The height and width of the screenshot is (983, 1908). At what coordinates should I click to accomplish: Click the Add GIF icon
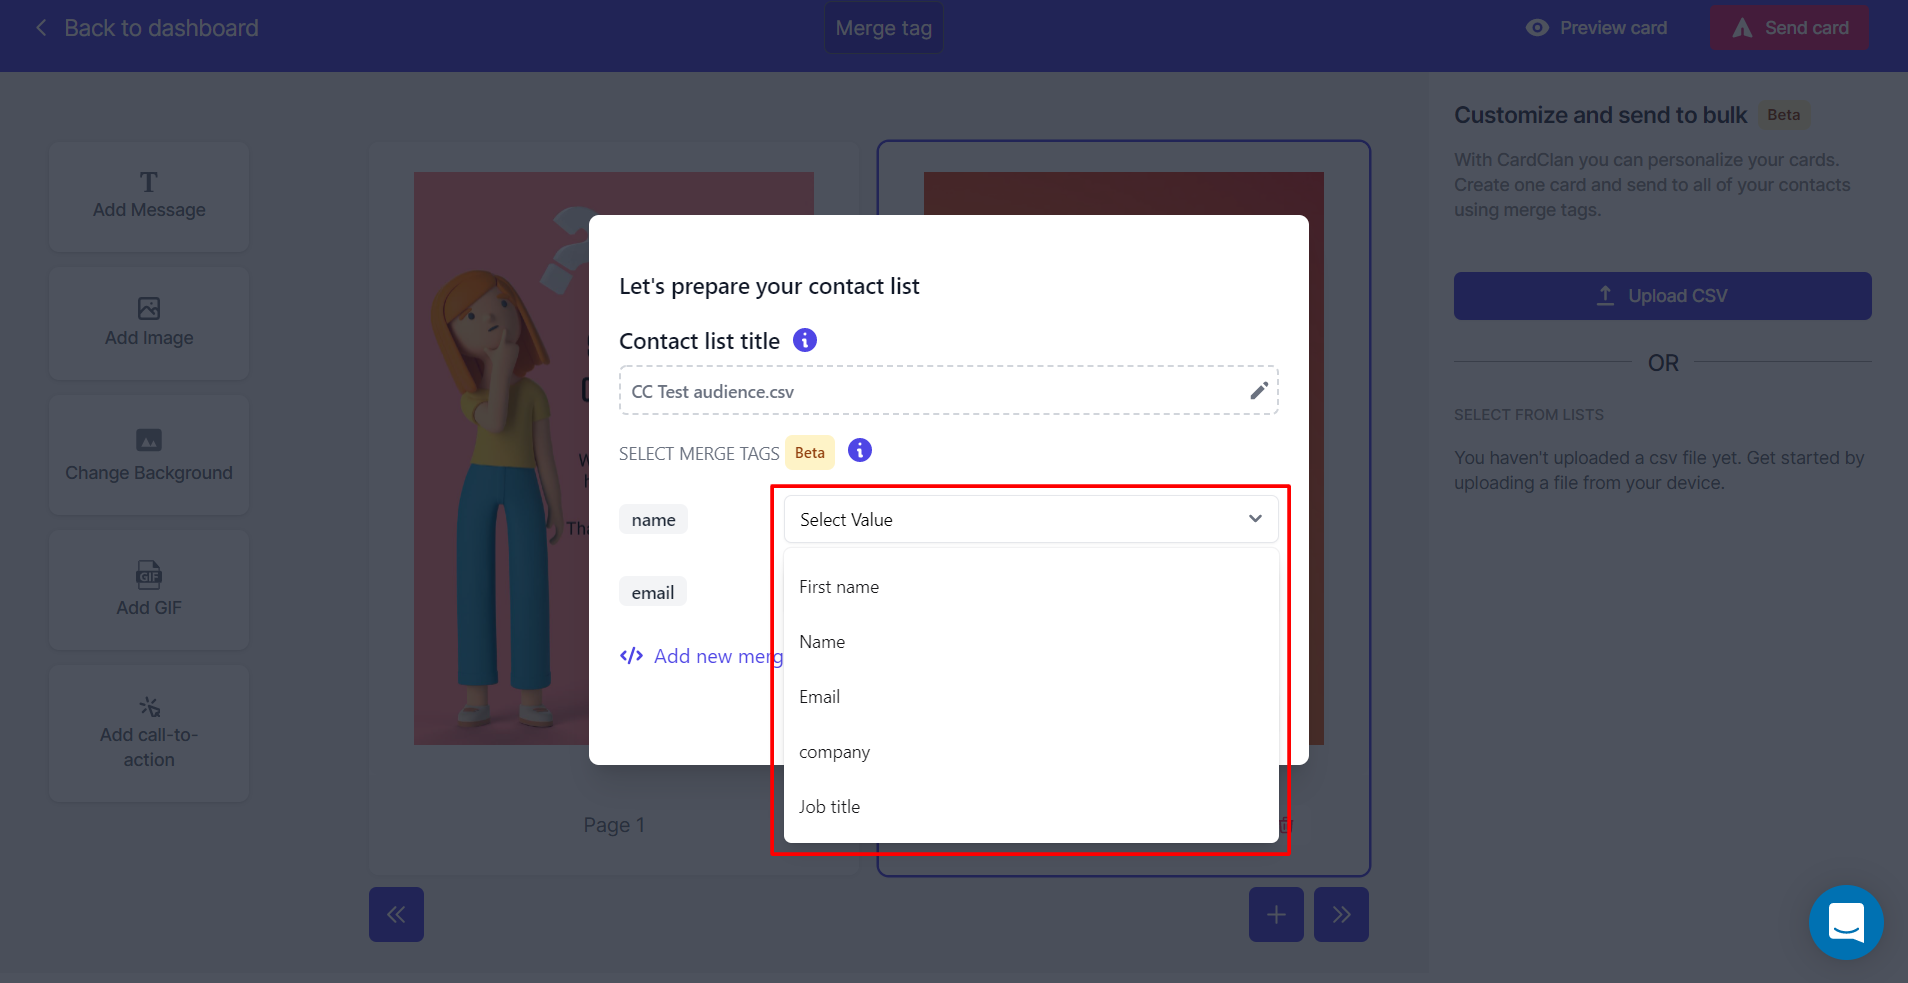(149, 575)
